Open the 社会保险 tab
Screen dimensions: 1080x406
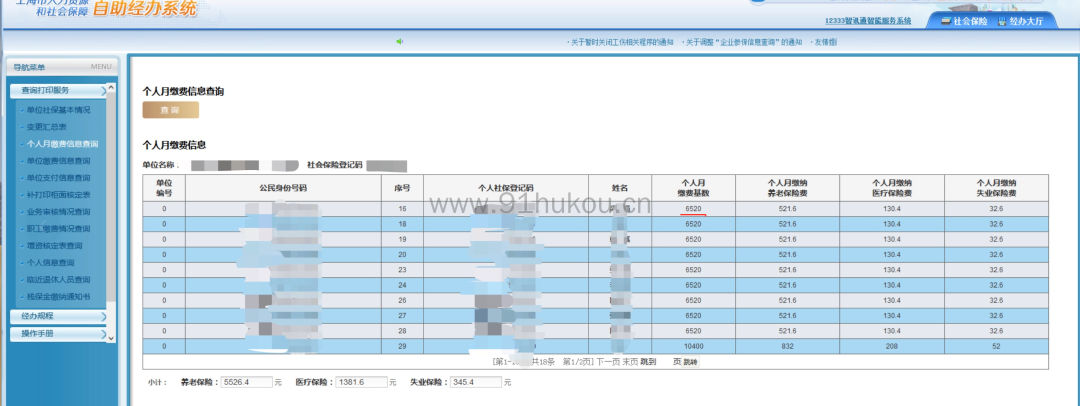point(964,20)
